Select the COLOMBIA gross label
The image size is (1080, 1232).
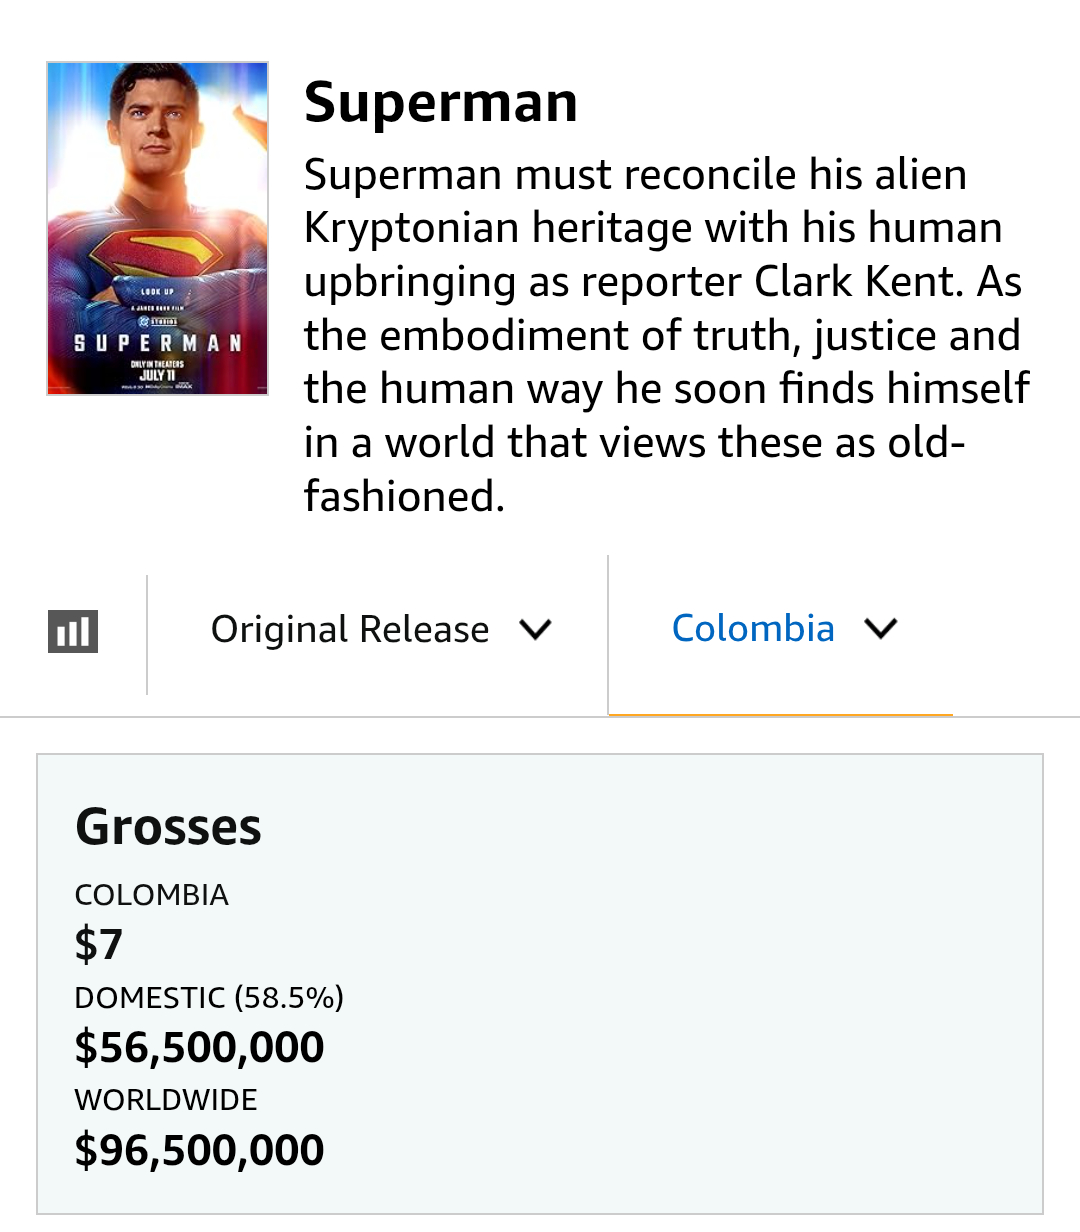coord(152,895)
